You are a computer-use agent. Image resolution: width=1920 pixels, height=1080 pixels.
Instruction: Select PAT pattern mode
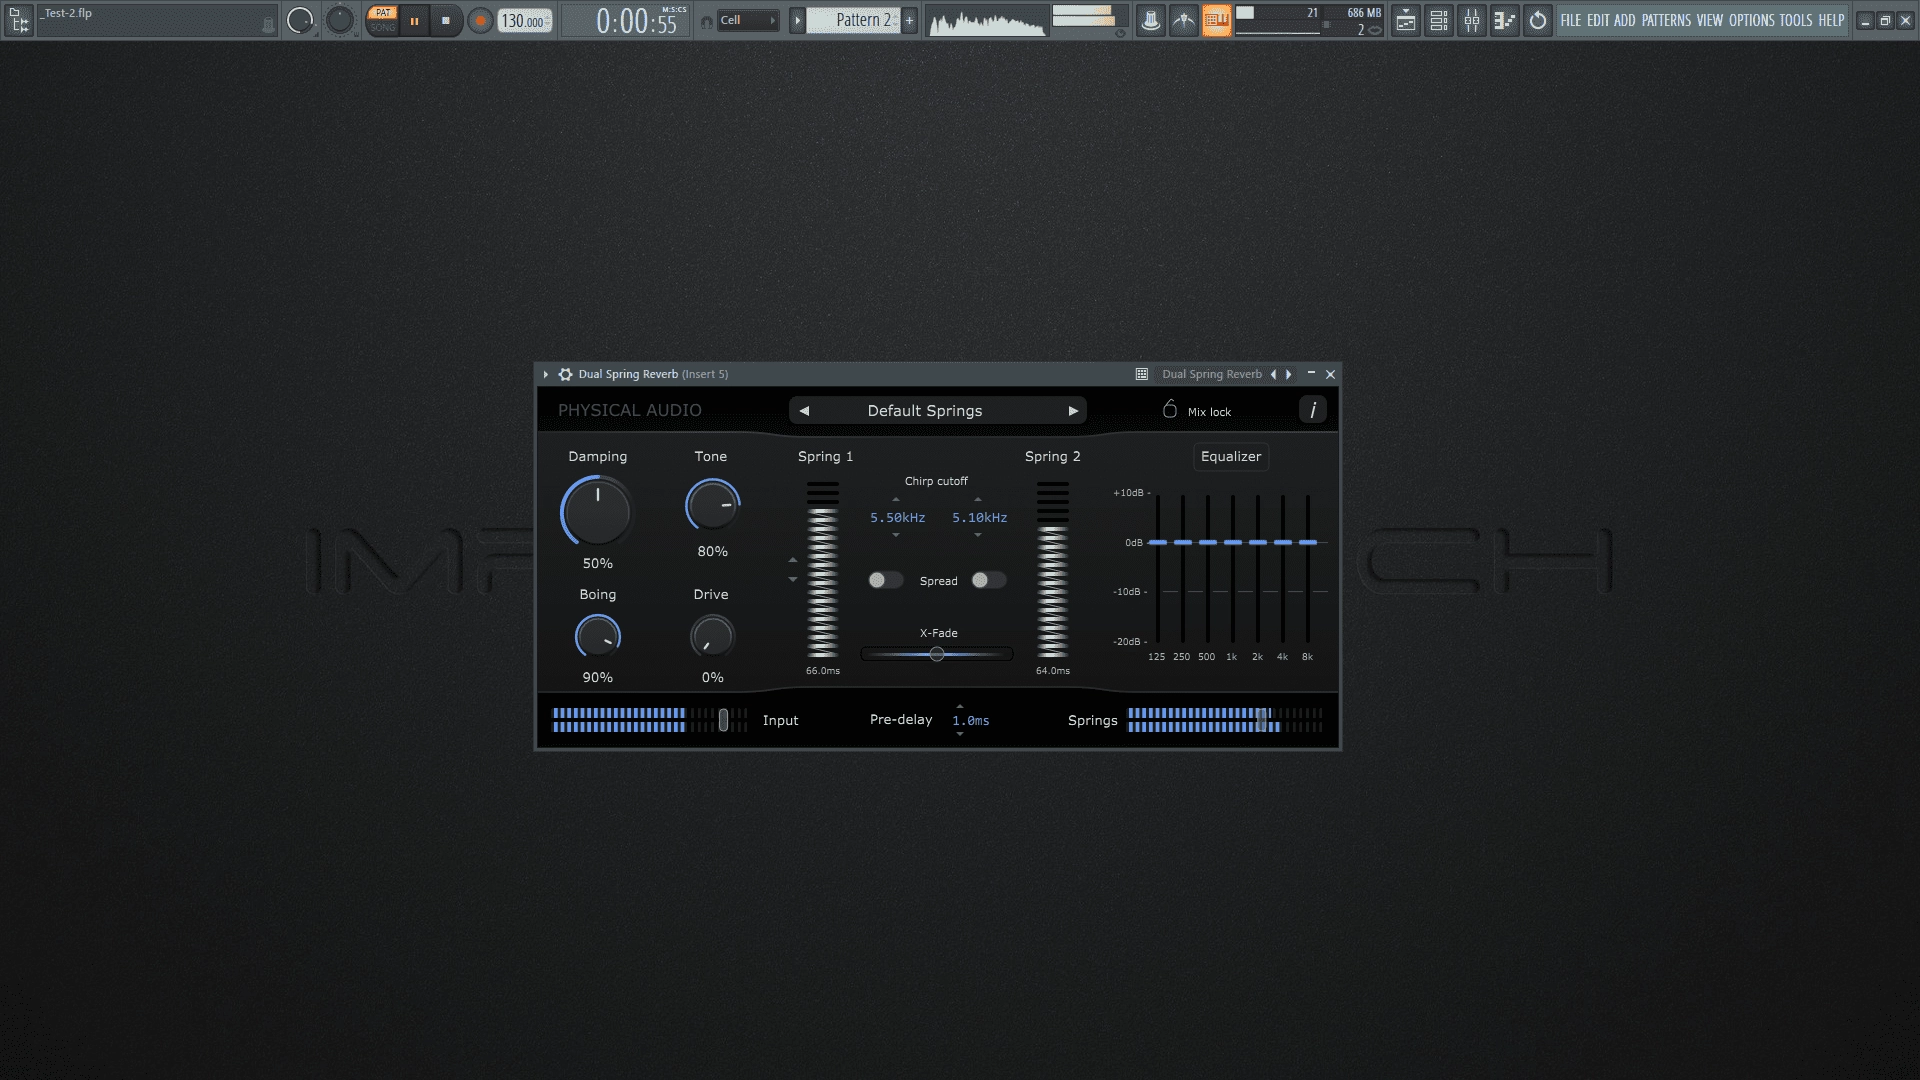383,13
